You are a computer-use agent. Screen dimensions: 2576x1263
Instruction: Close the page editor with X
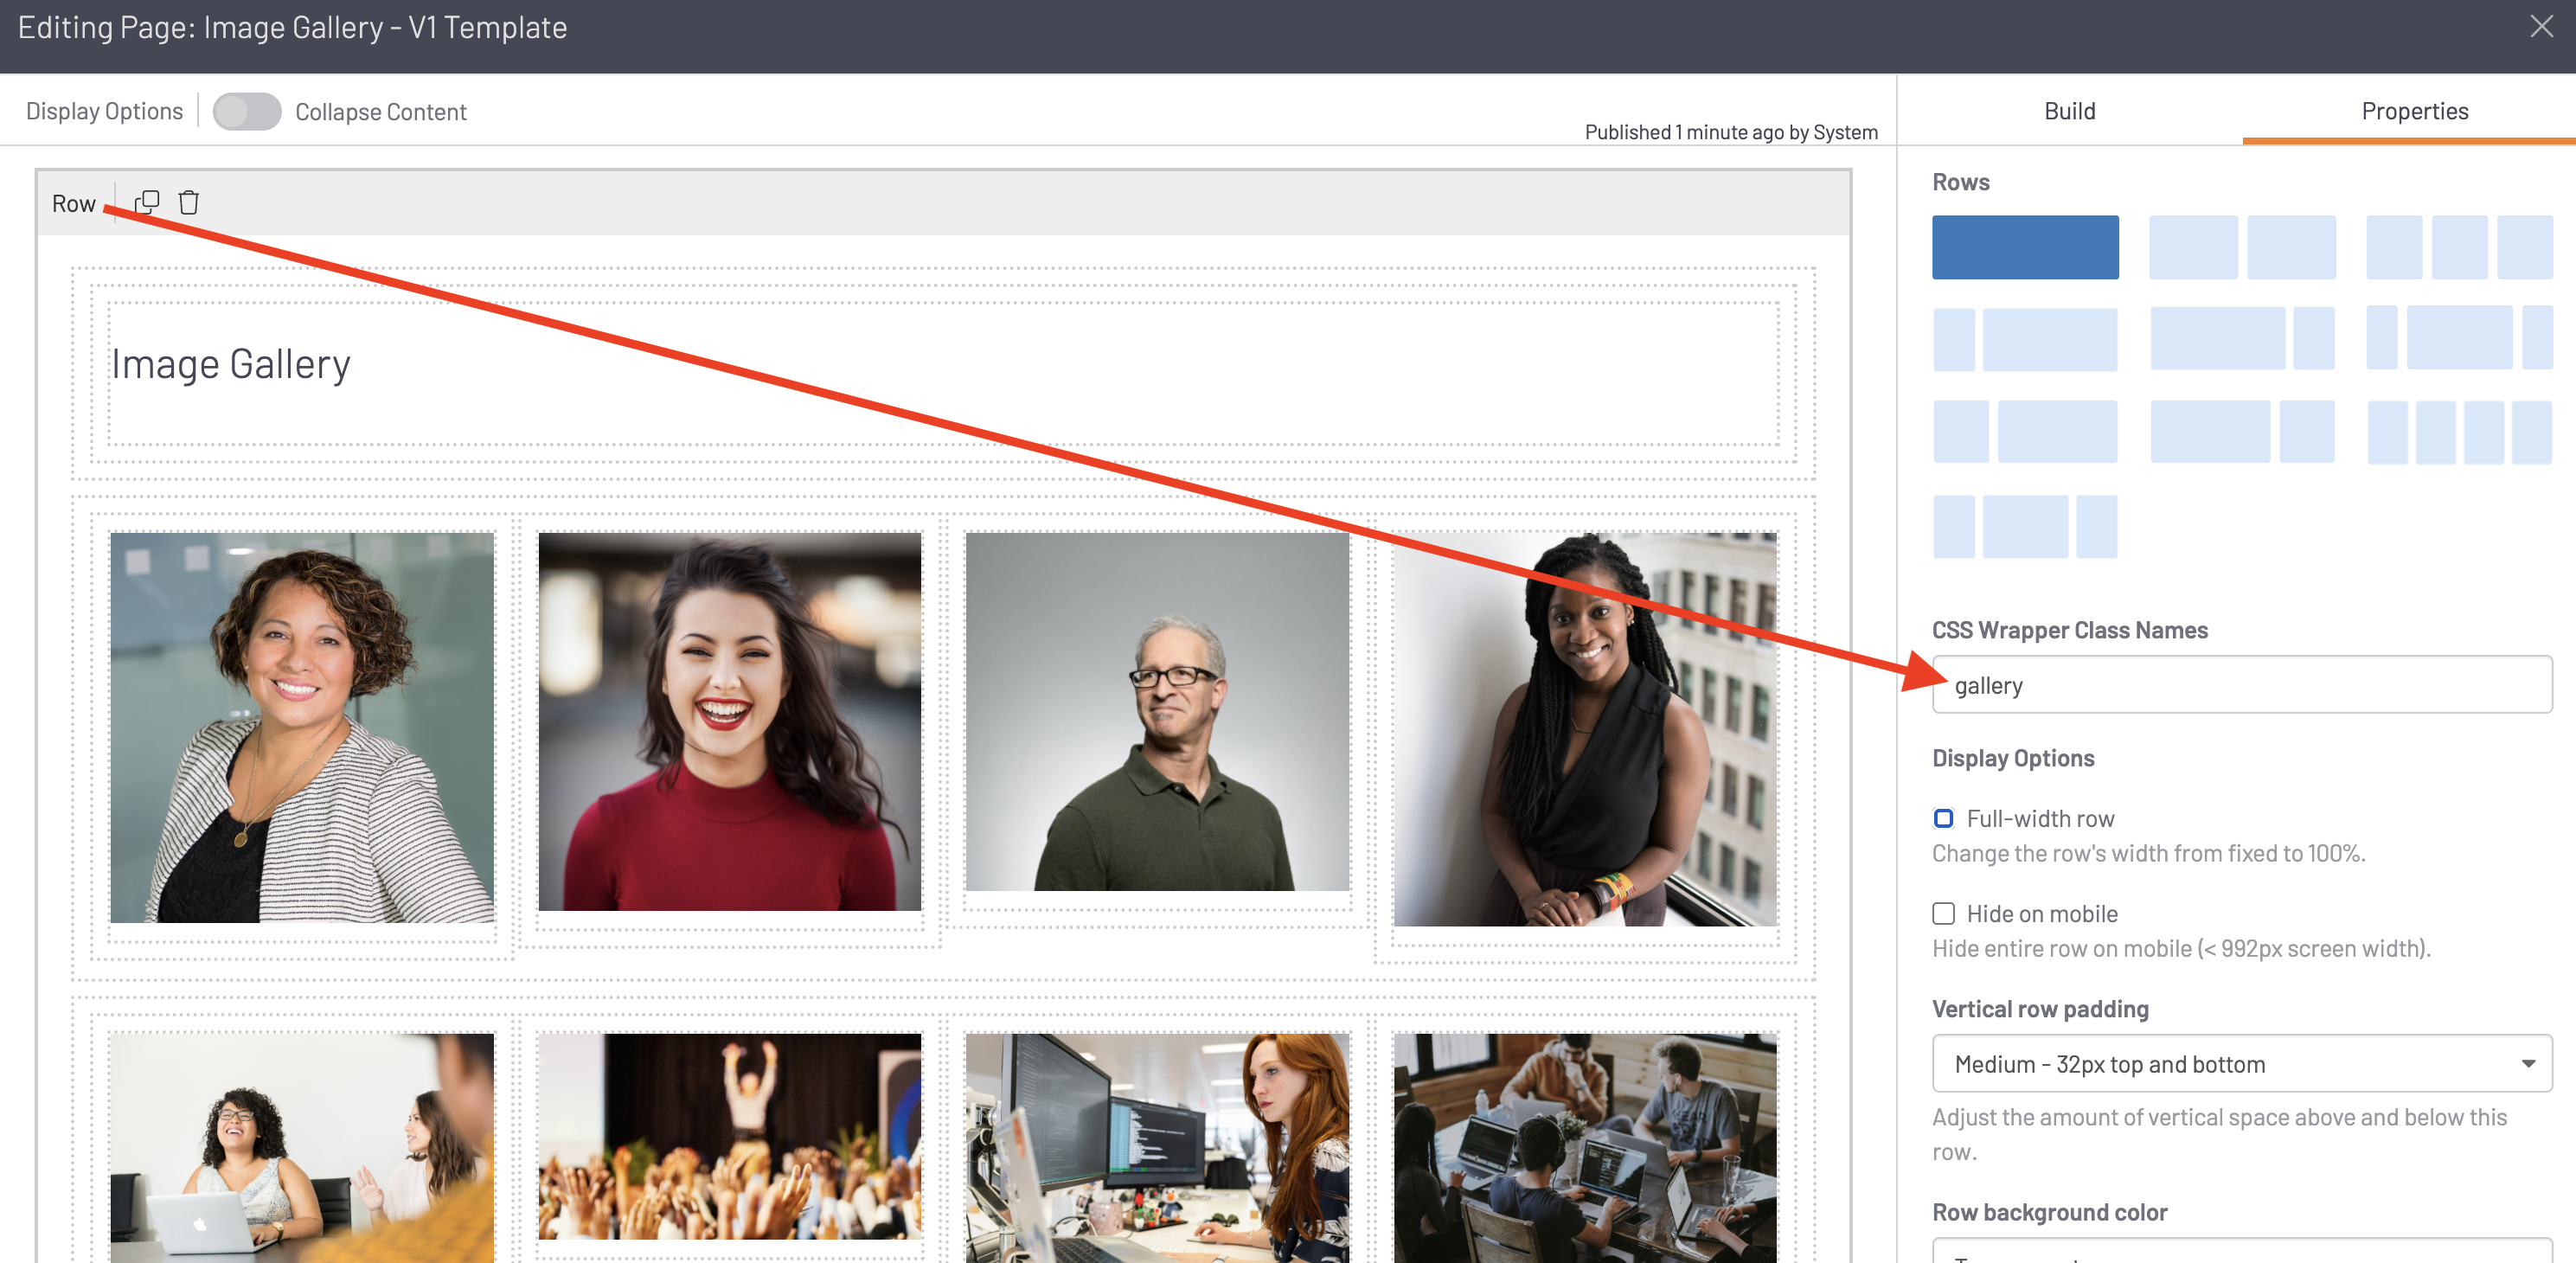click(x=2541, y=27)
